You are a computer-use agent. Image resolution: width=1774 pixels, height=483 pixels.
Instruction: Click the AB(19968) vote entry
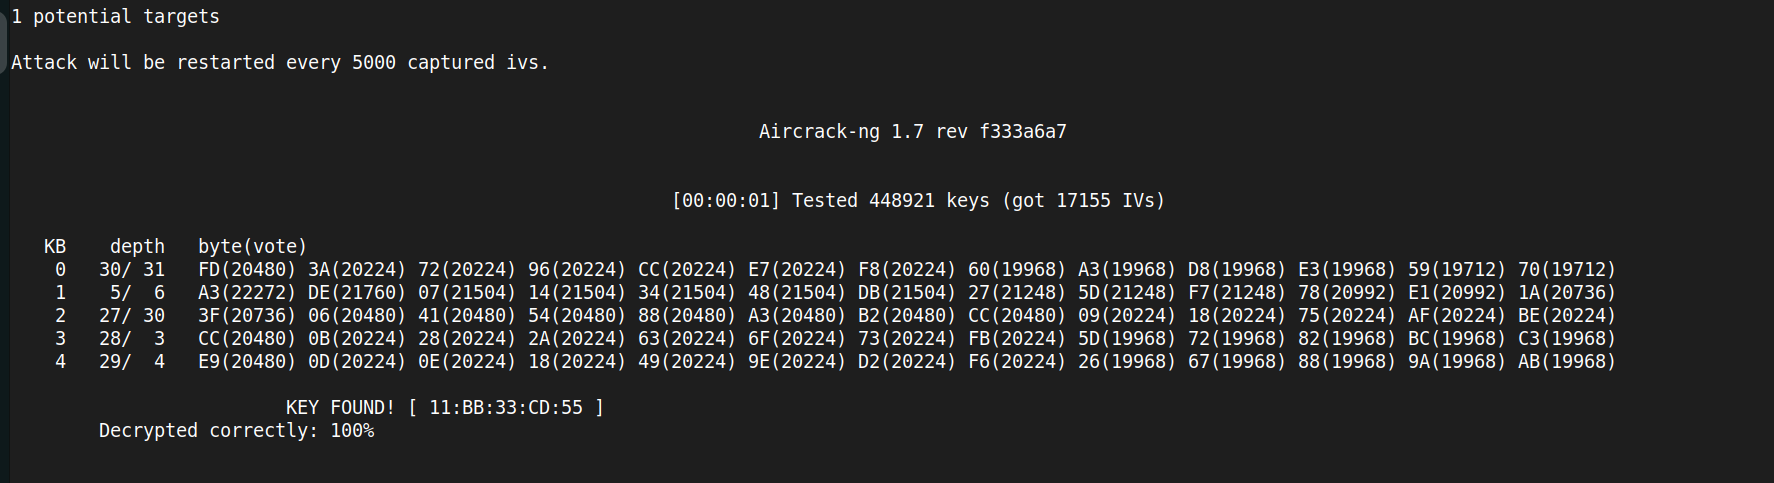[1567, 362]
